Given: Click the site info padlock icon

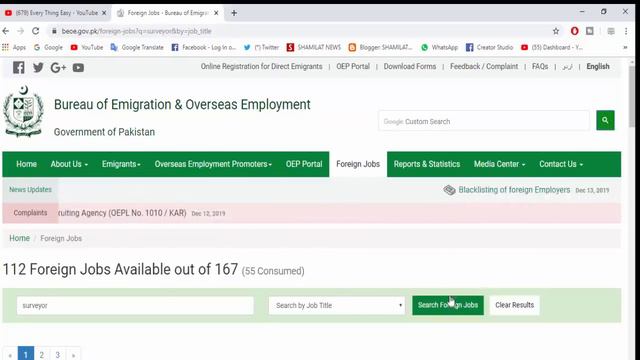Looking at the screenshot, I should click(54, 31).
